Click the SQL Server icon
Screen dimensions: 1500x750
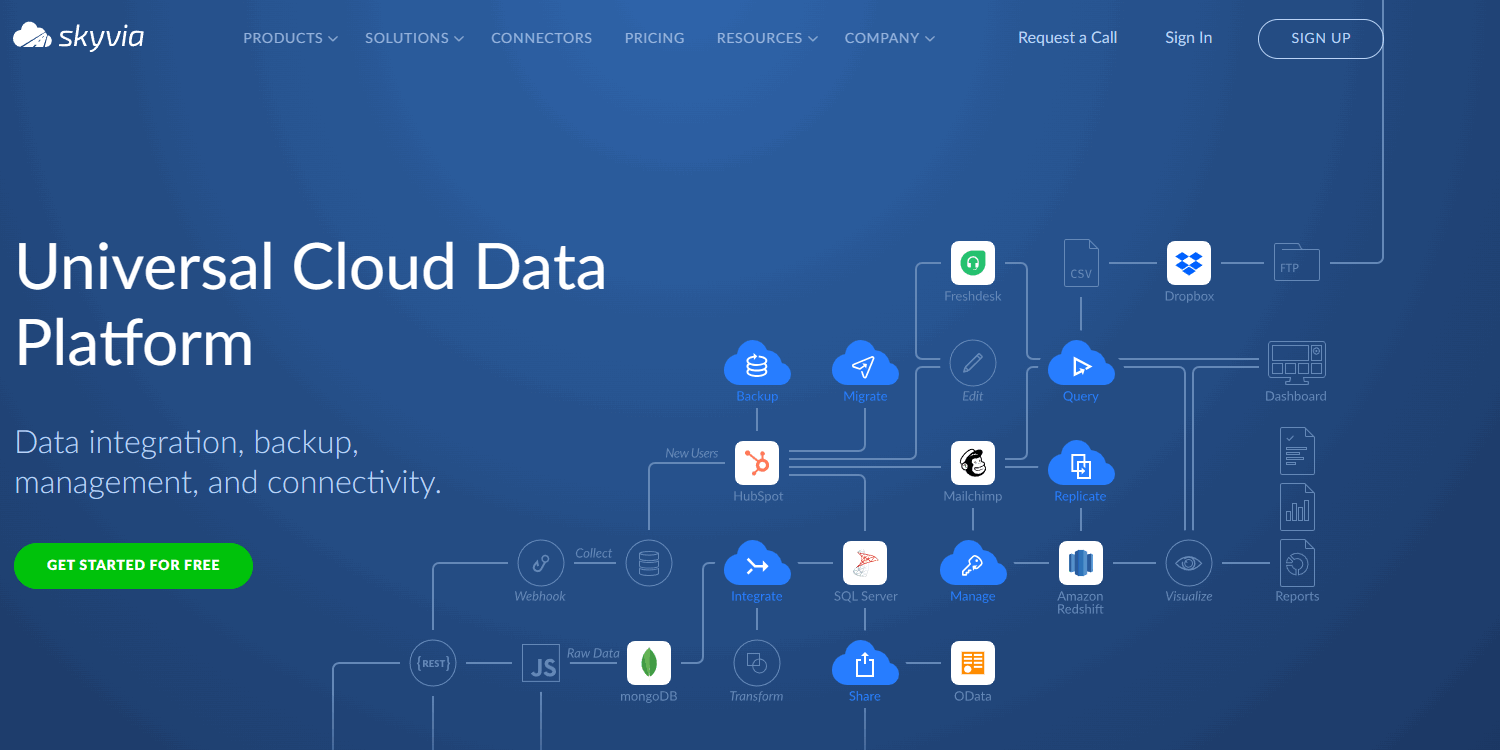865,563
